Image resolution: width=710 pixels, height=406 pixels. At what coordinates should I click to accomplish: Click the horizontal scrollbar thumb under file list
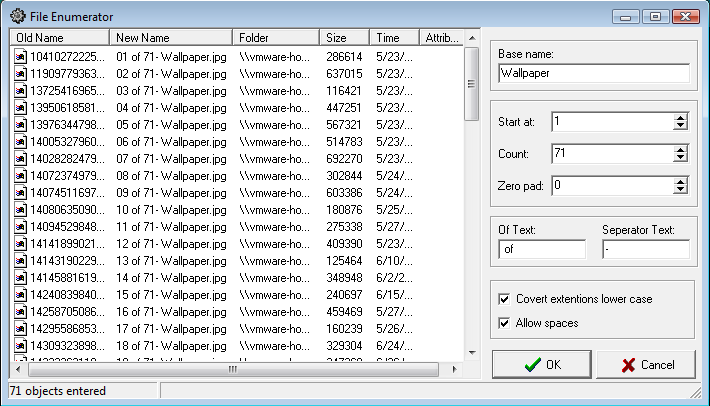(232, 369)
